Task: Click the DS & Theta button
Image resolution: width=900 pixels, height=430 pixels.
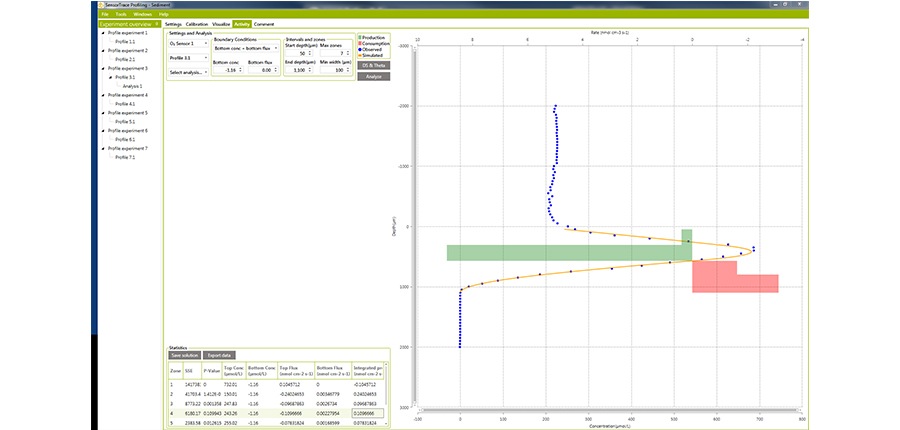Action: click(374, 65)
